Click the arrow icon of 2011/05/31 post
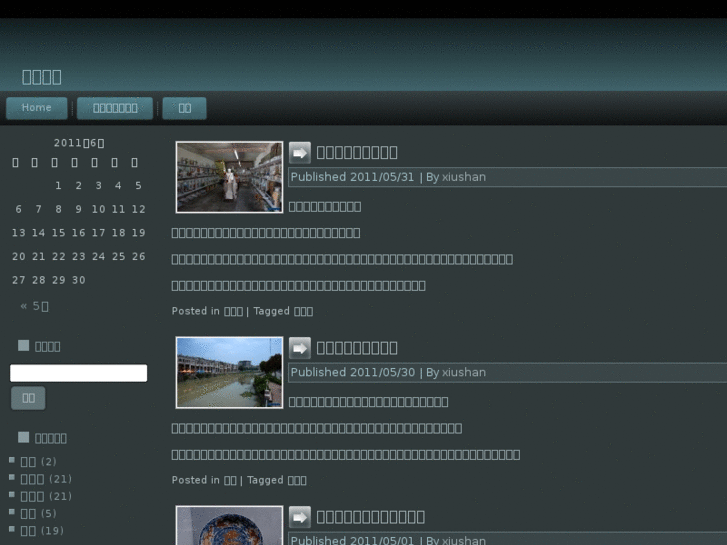727x545 pixels. pos(300,153)
